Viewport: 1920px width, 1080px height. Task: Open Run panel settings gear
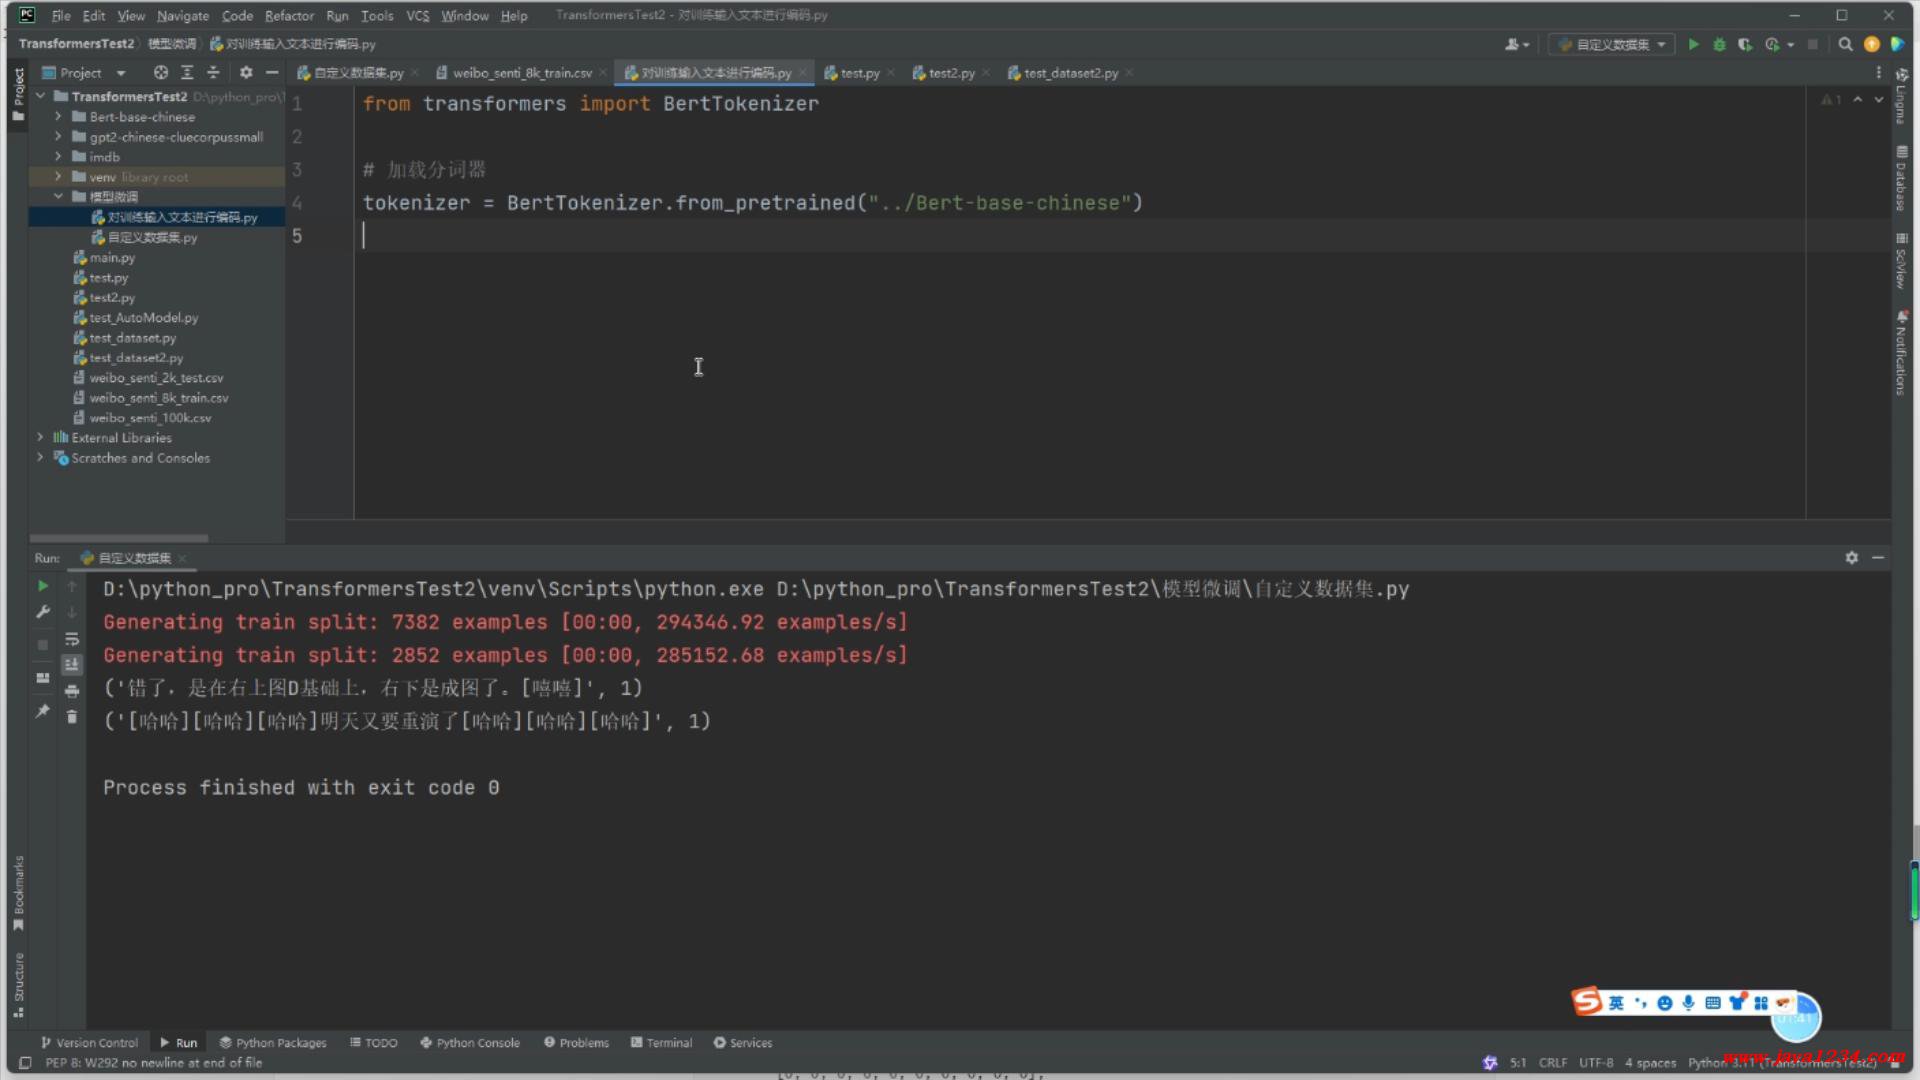[x=1851, y=558]
